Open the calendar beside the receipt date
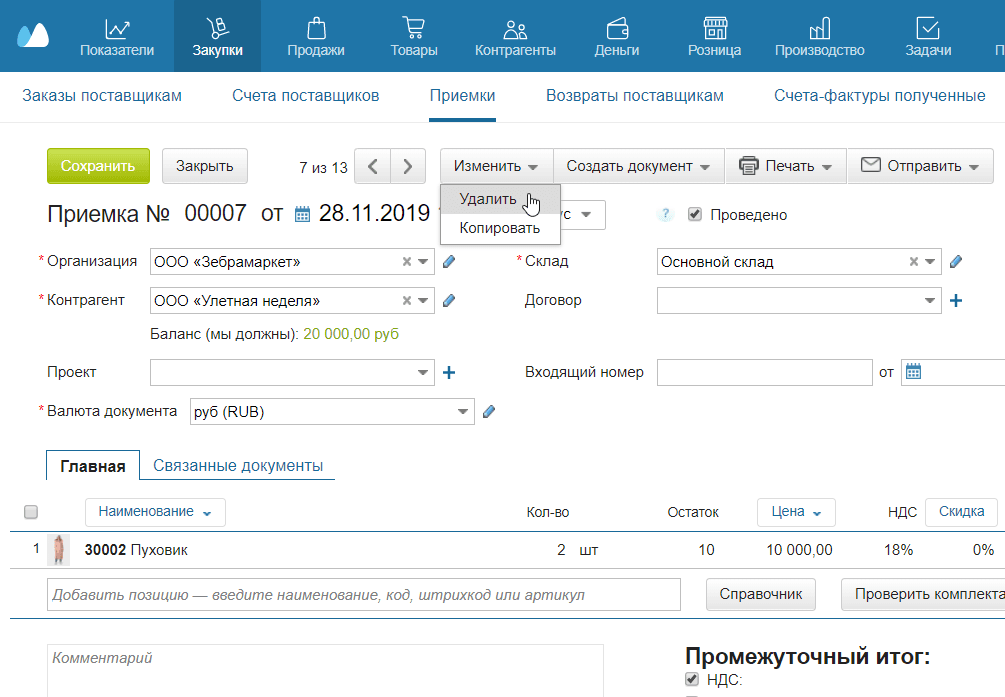Screen dimensions: 1005x697 [x=302, y=213]
